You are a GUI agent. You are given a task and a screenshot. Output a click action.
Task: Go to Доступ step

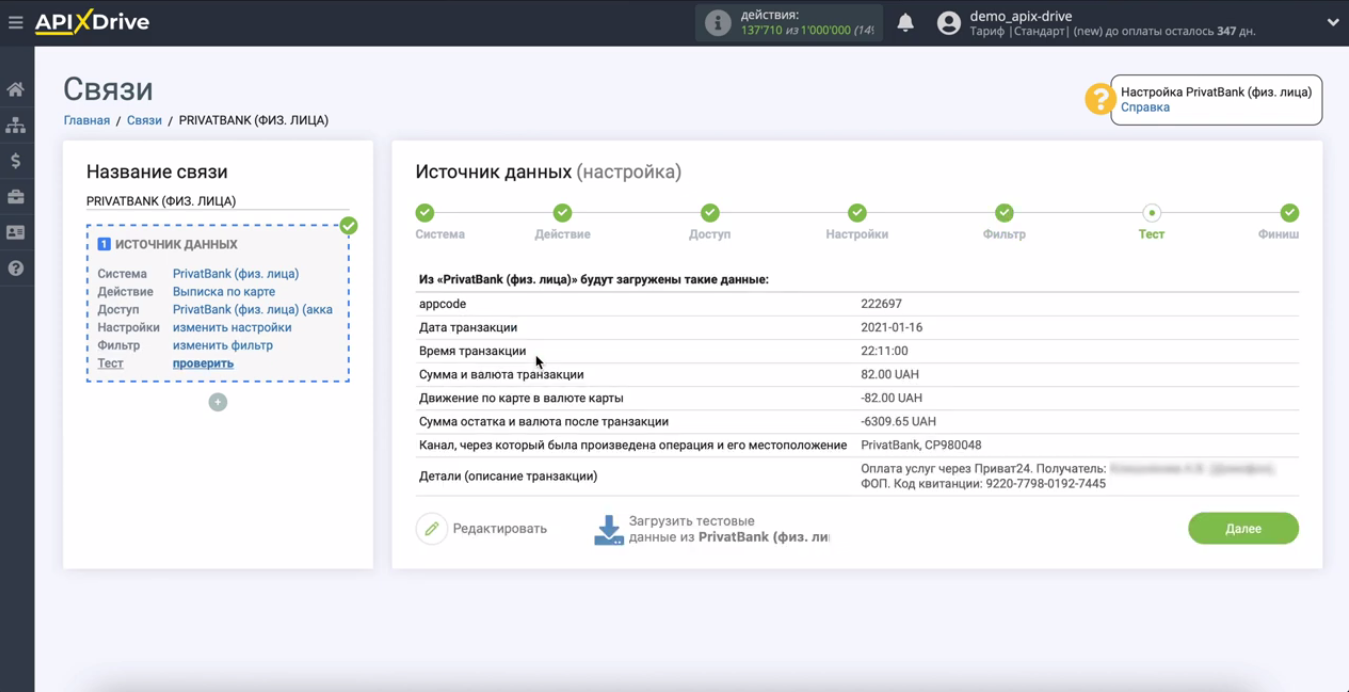[710, 212]
